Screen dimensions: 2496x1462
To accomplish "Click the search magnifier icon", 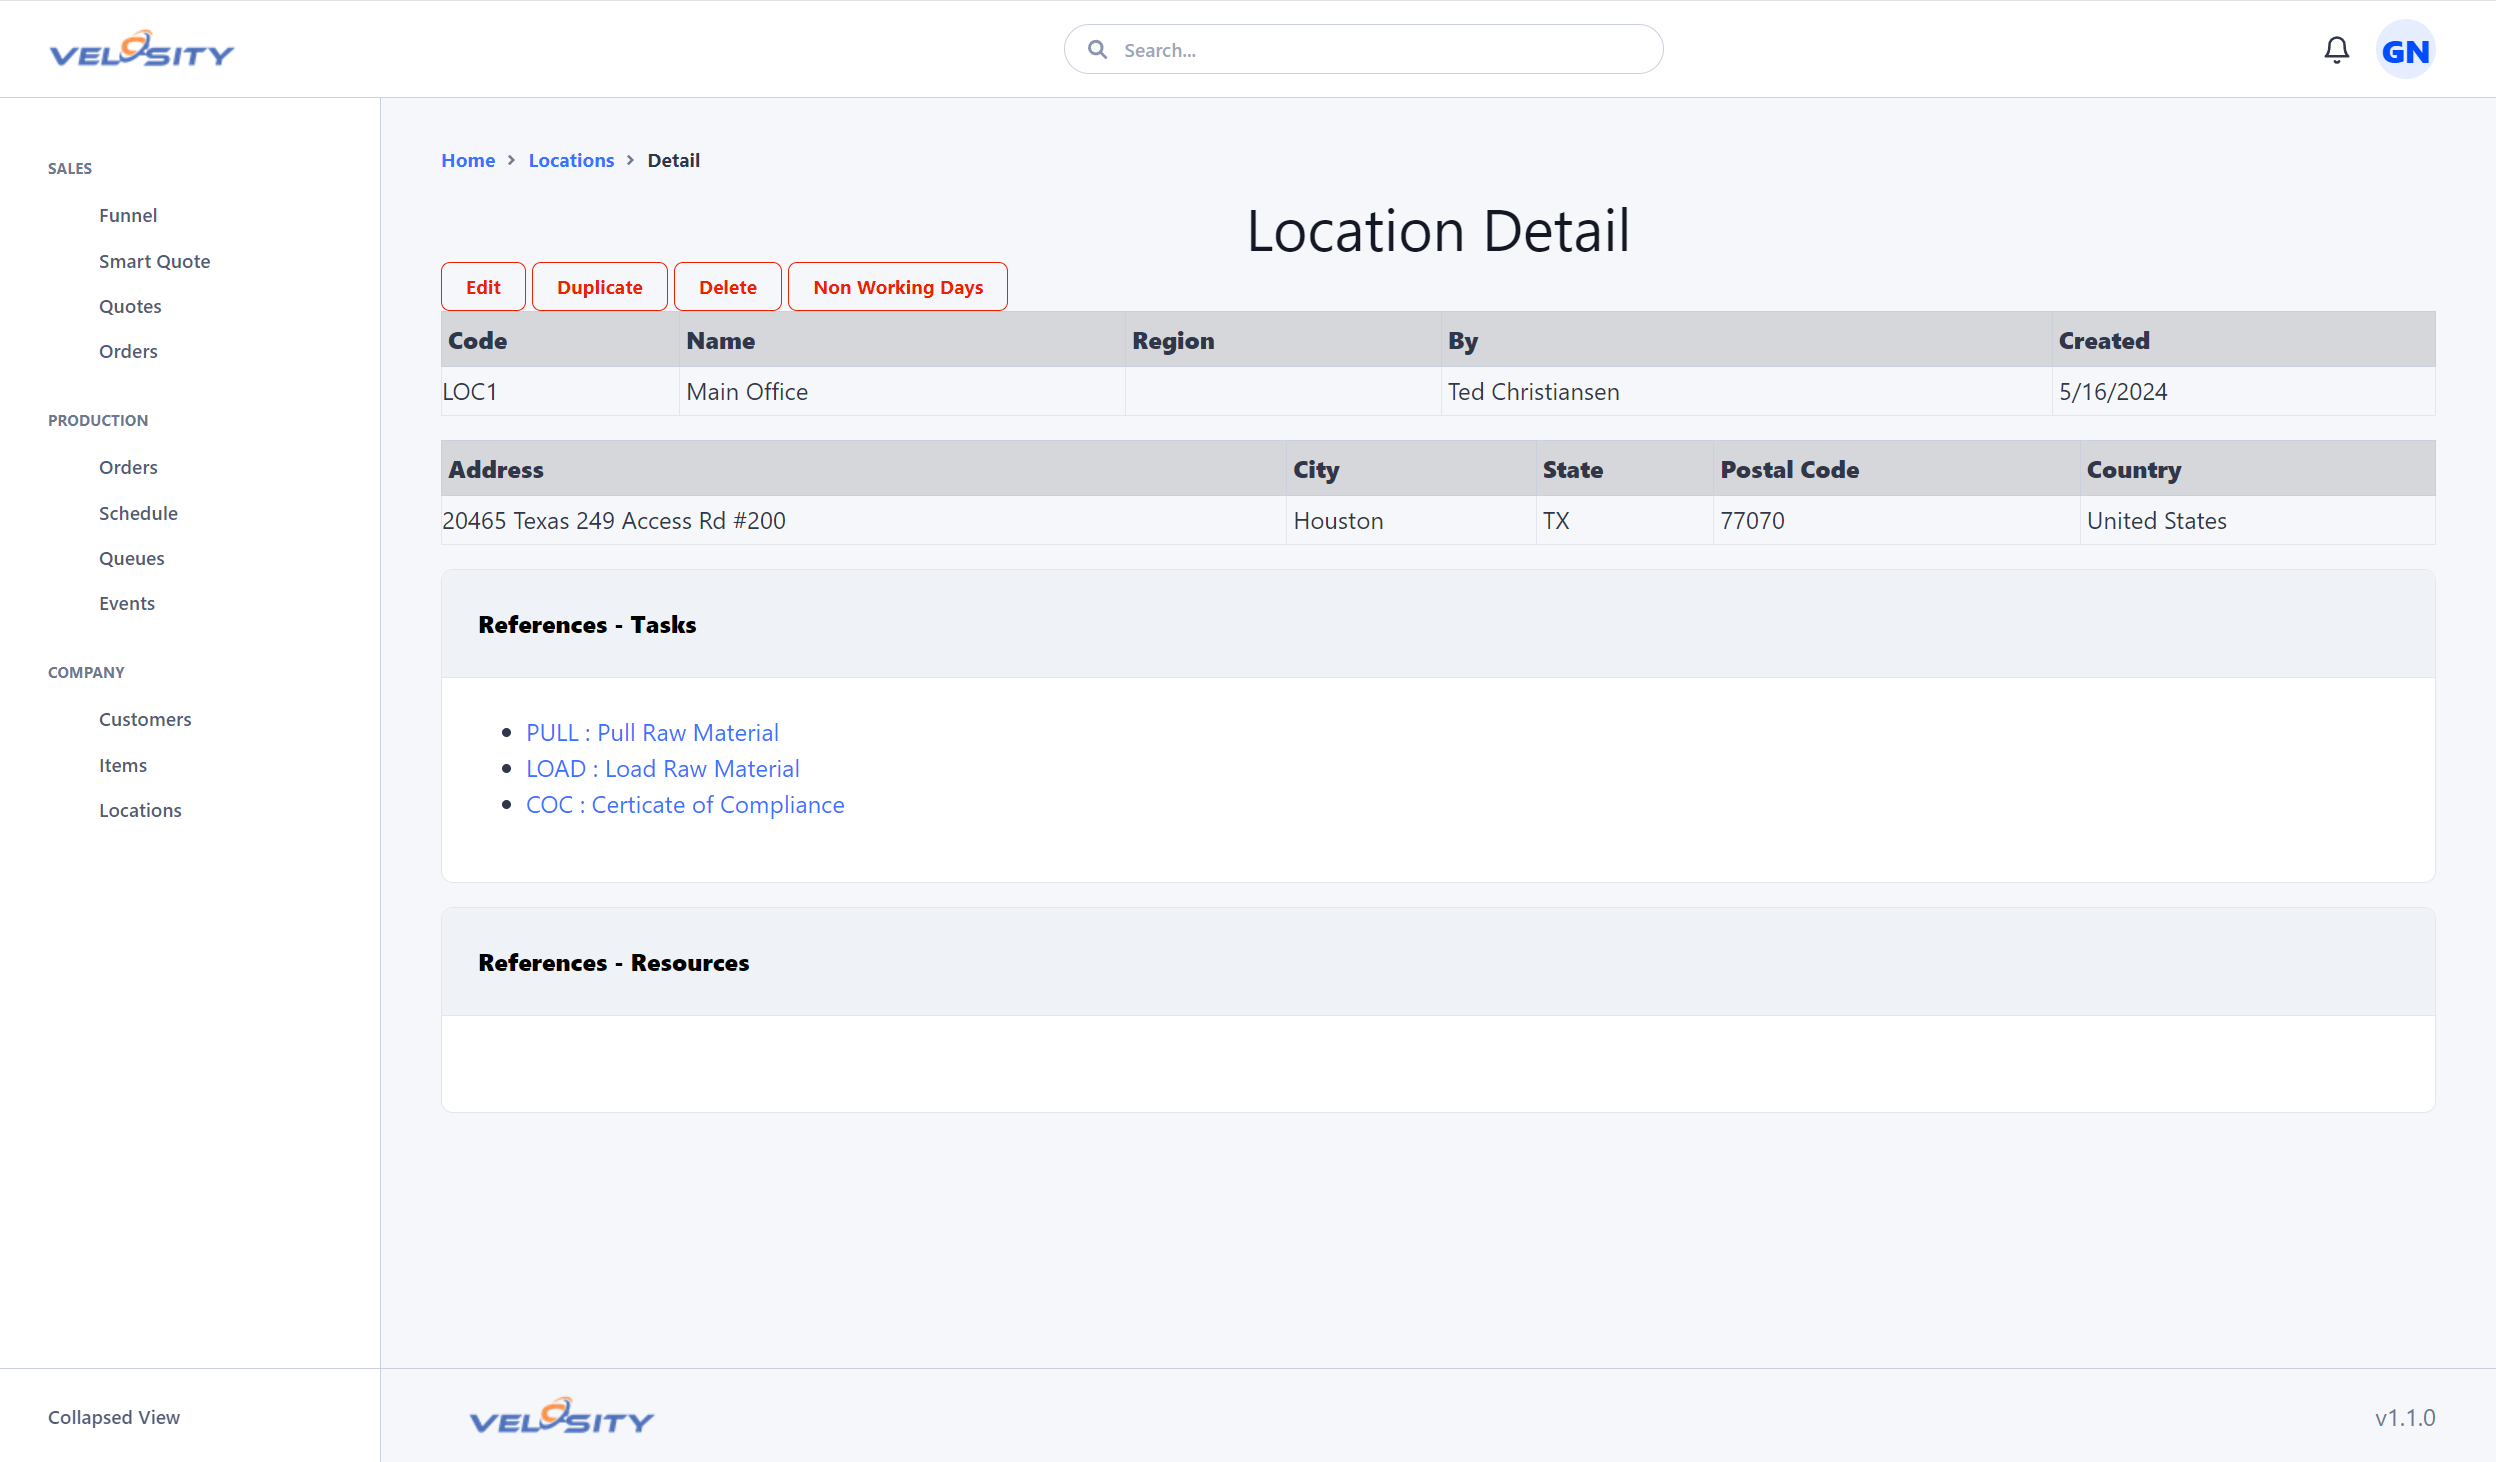I will pyautogui.click(x=1097, y=49).
